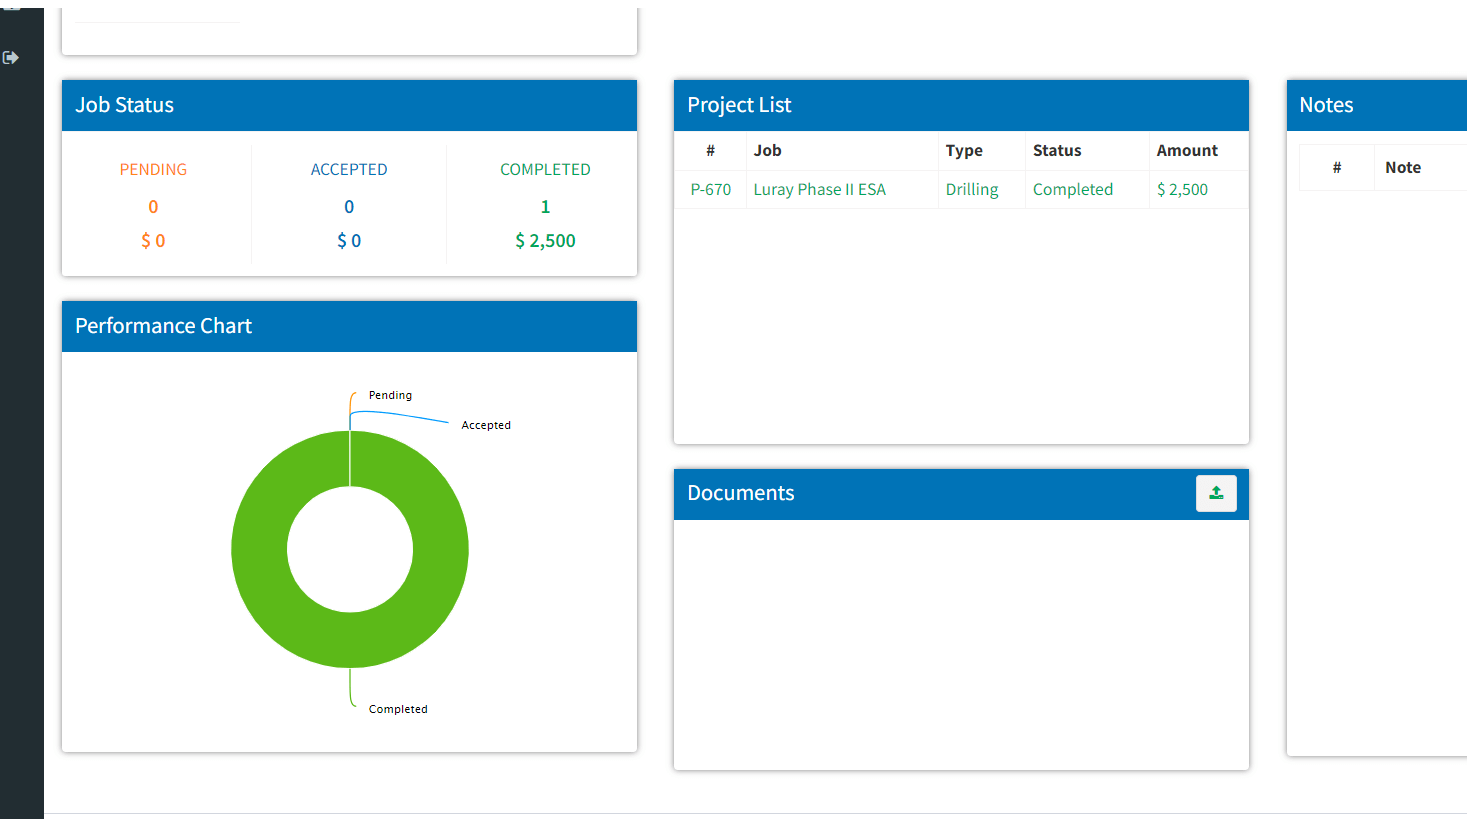This screenshot has height=819, width=1467.
Task: Sort project list by Status column
Action: 1057,150
